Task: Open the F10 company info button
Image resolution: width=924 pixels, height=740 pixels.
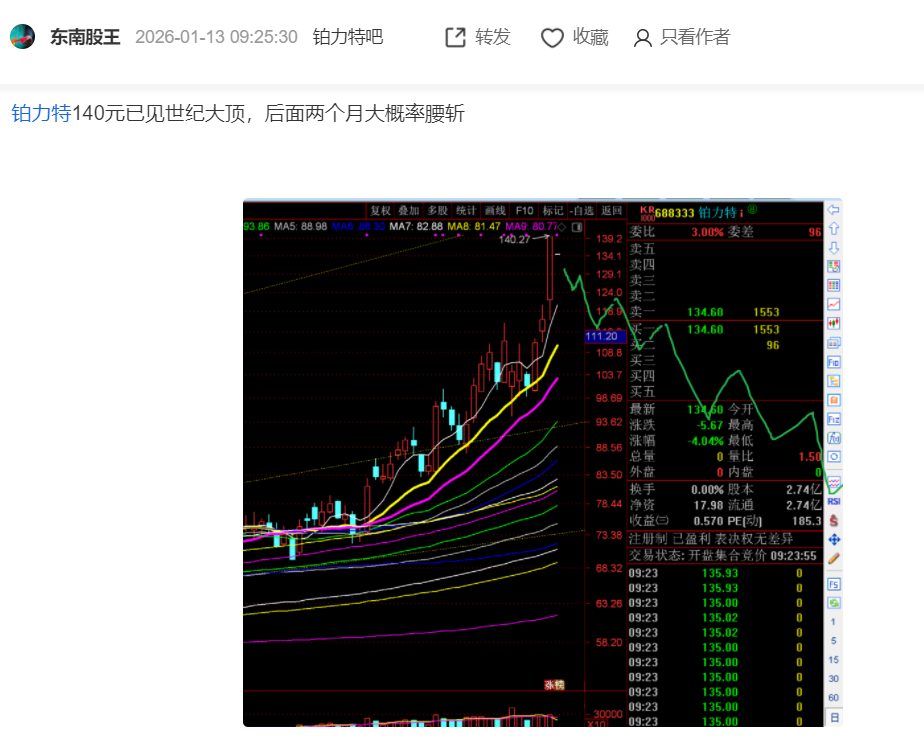Action: (524, 210)
